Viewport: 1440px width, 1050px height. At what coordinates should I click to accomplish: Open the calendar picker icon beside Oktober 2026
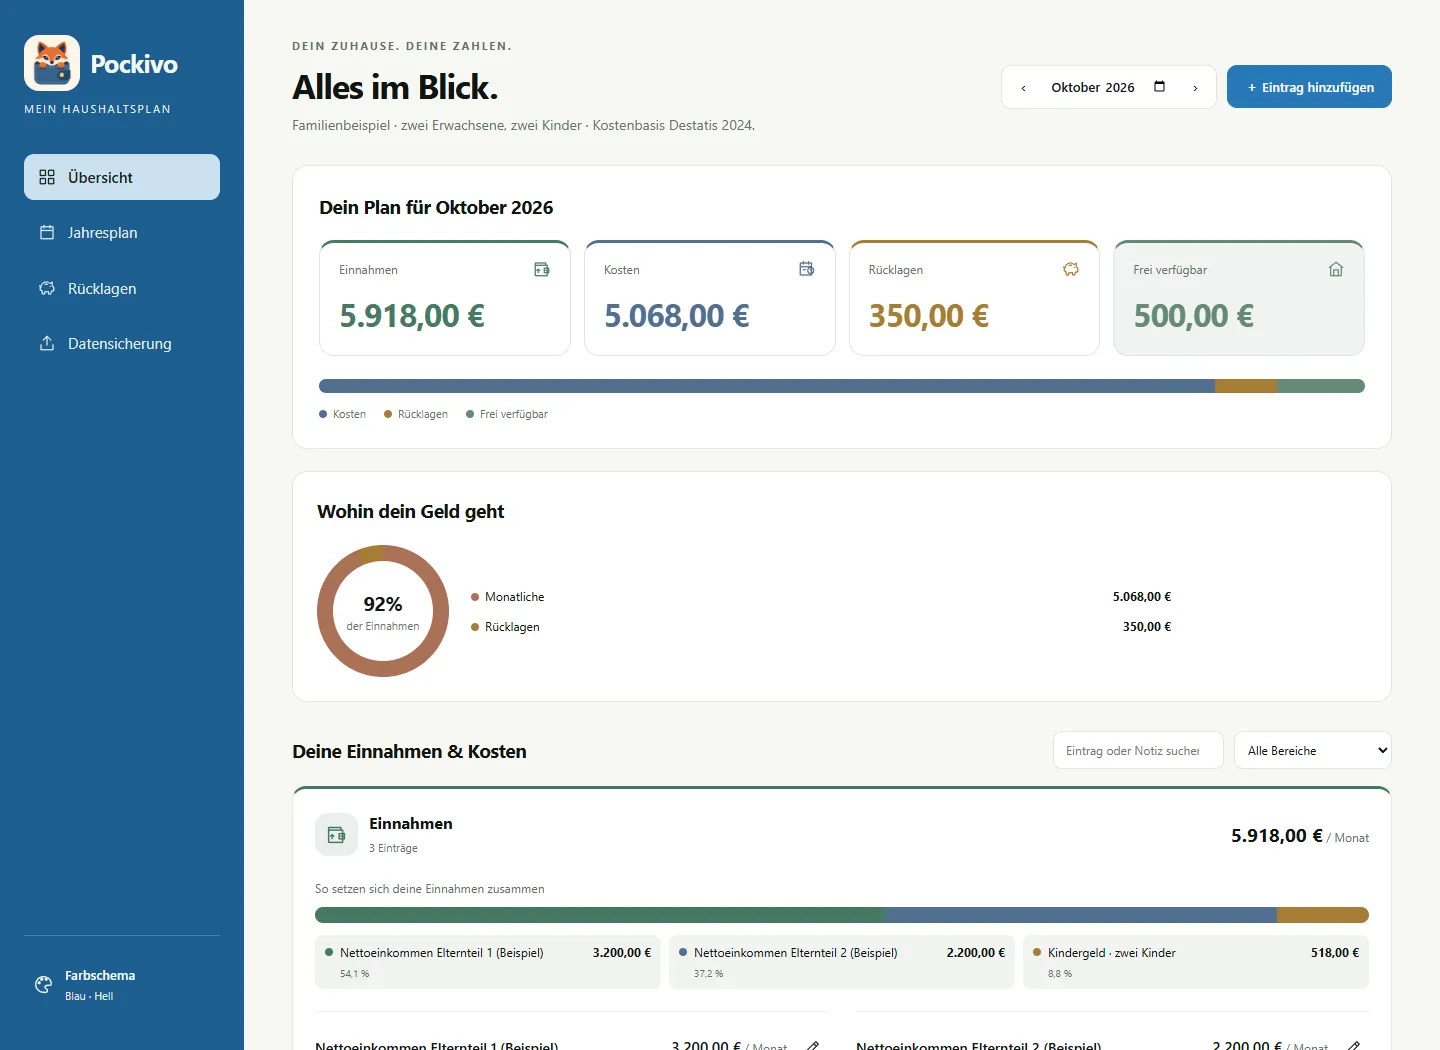(1160, 87)
